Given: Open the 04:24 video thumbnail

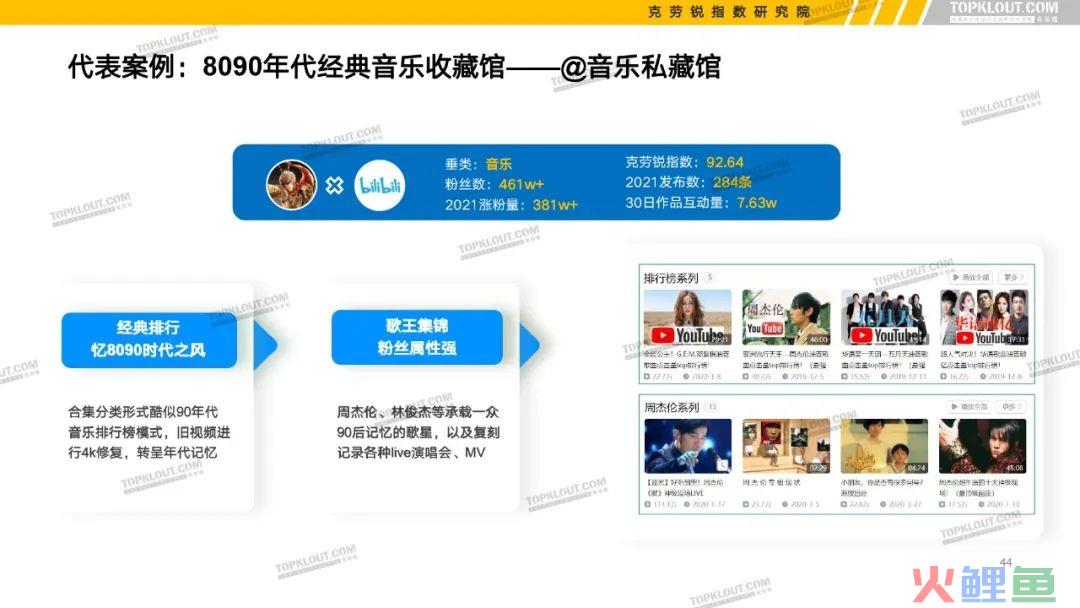Looking at the screenshot, I should [x=885, y=446].
